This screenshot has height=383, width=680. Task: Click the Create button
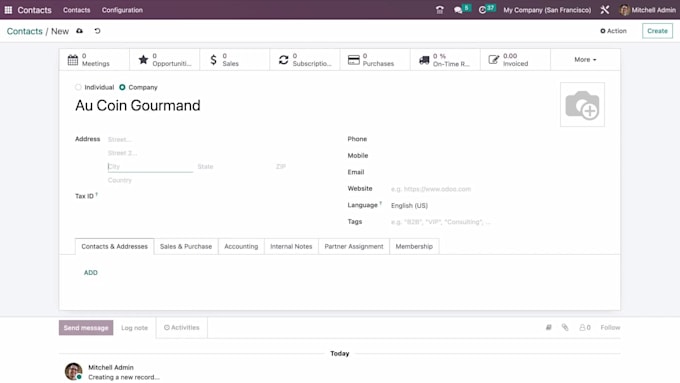coord(657,31)
